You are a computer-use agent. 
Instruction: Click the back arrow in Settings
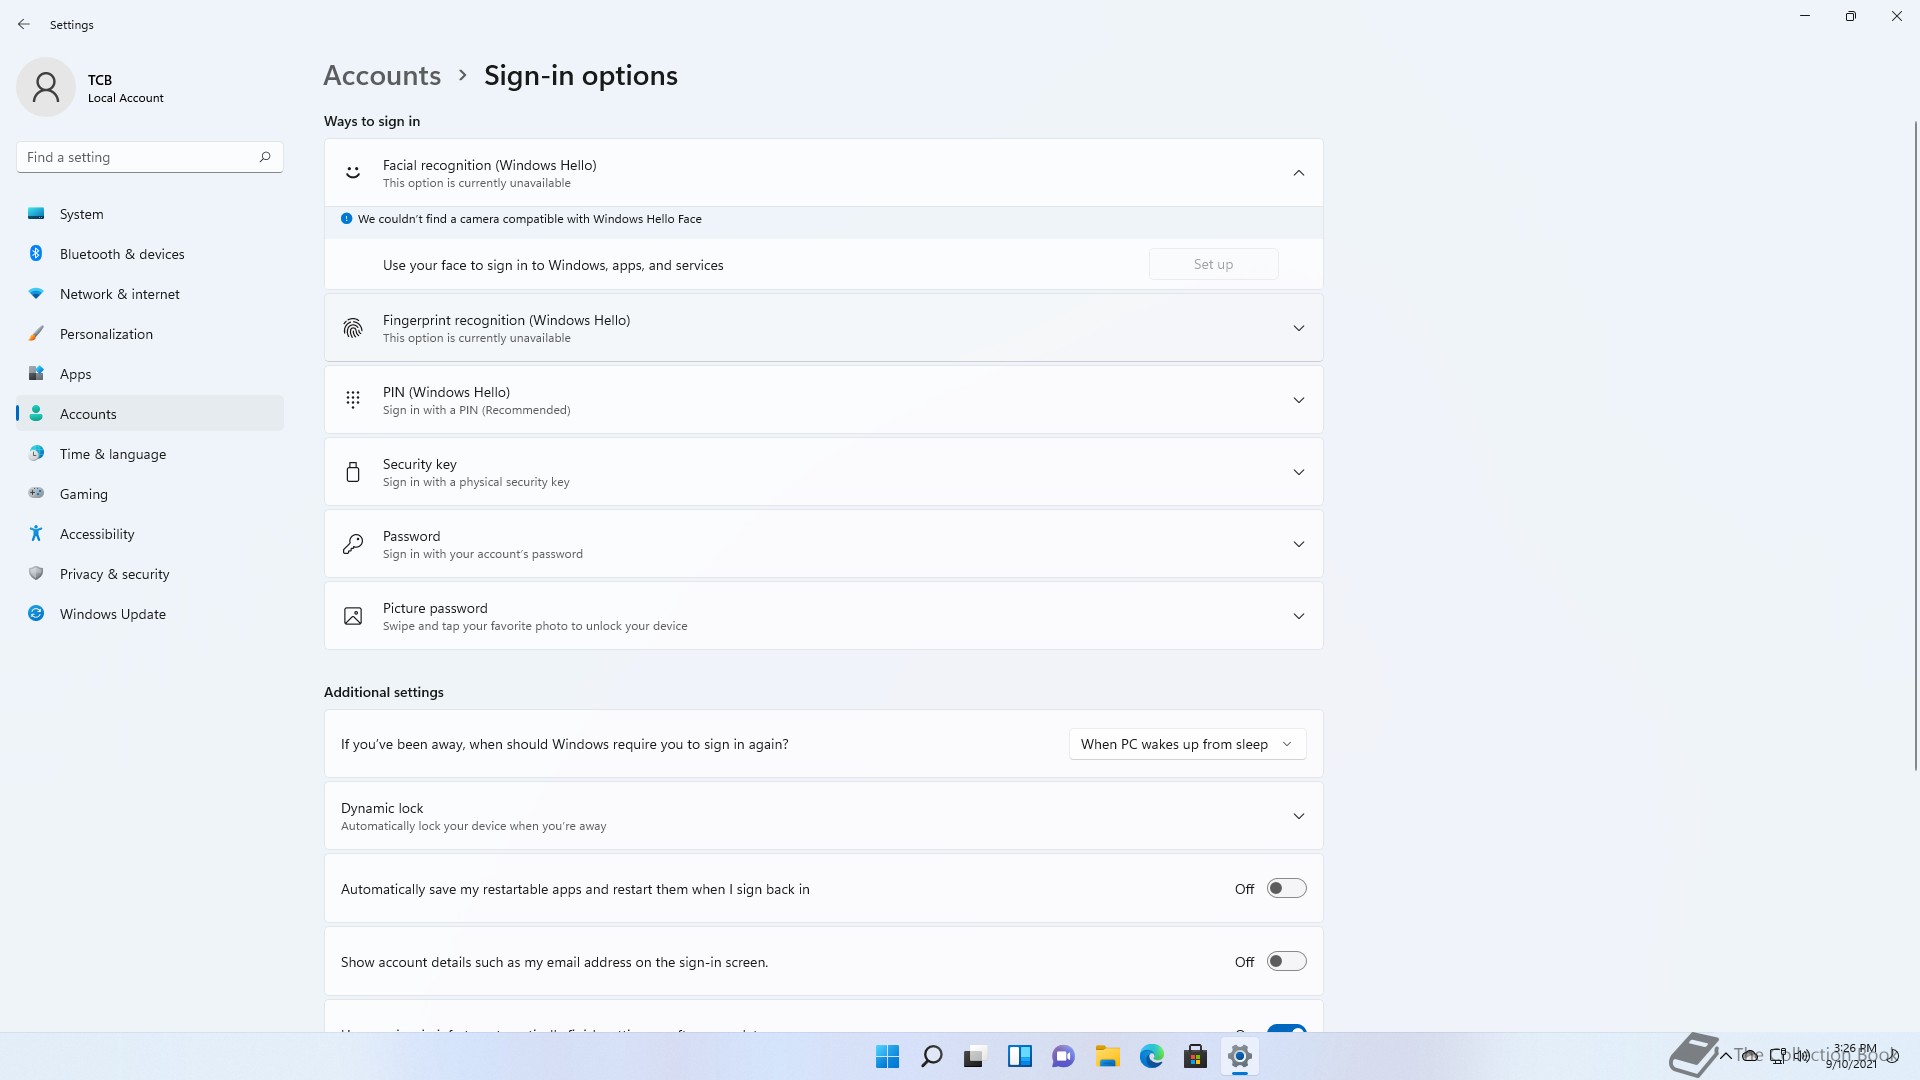24,24
